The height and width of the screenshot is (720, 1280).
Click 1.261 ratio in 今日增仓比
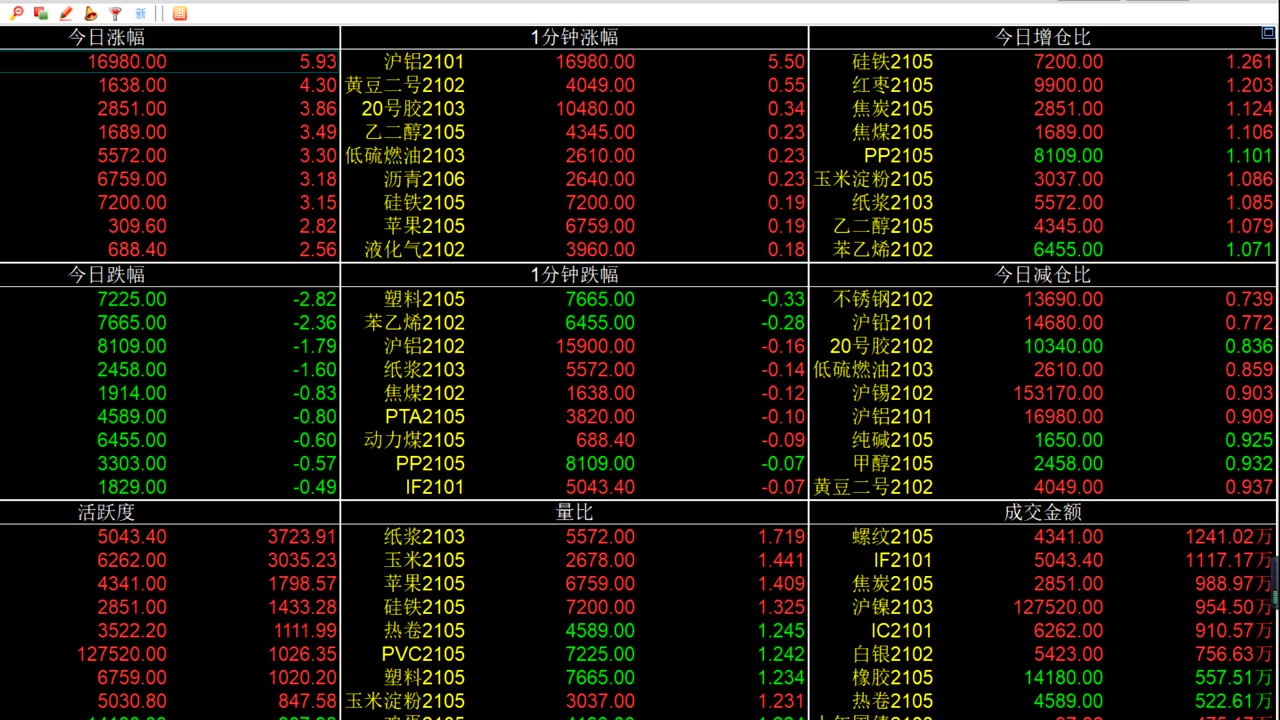point(1250,61)
